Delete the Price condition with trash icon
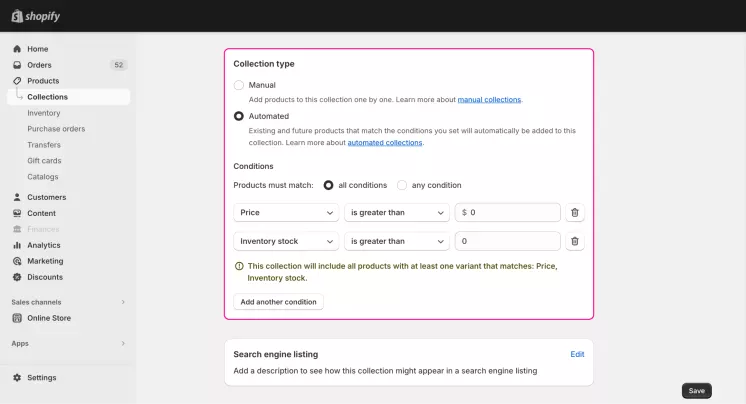This screenshot has width=746, height=404. (x=575, y=213)
